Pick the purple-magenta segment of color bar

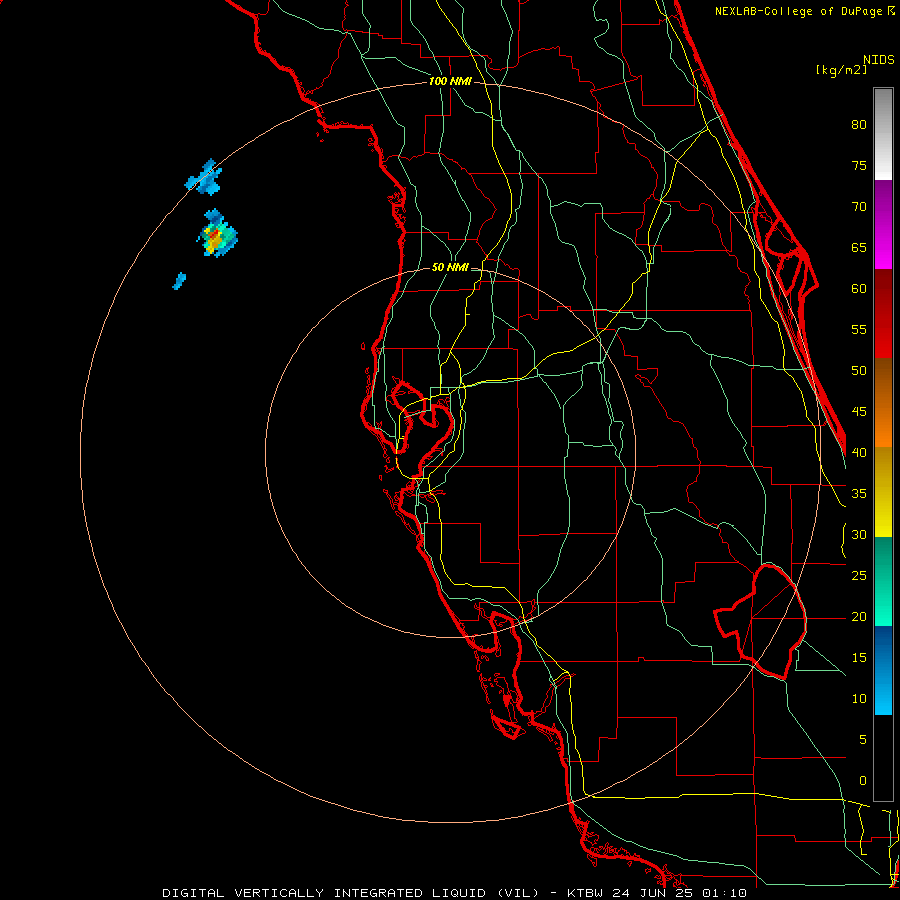pyautogui.click(x=883, y=224)
